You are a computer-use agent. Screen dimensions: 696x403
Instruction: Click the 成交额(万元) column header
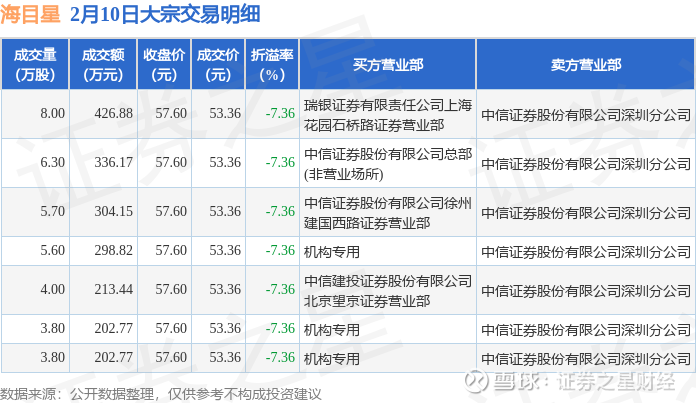[x=103, y=65]
